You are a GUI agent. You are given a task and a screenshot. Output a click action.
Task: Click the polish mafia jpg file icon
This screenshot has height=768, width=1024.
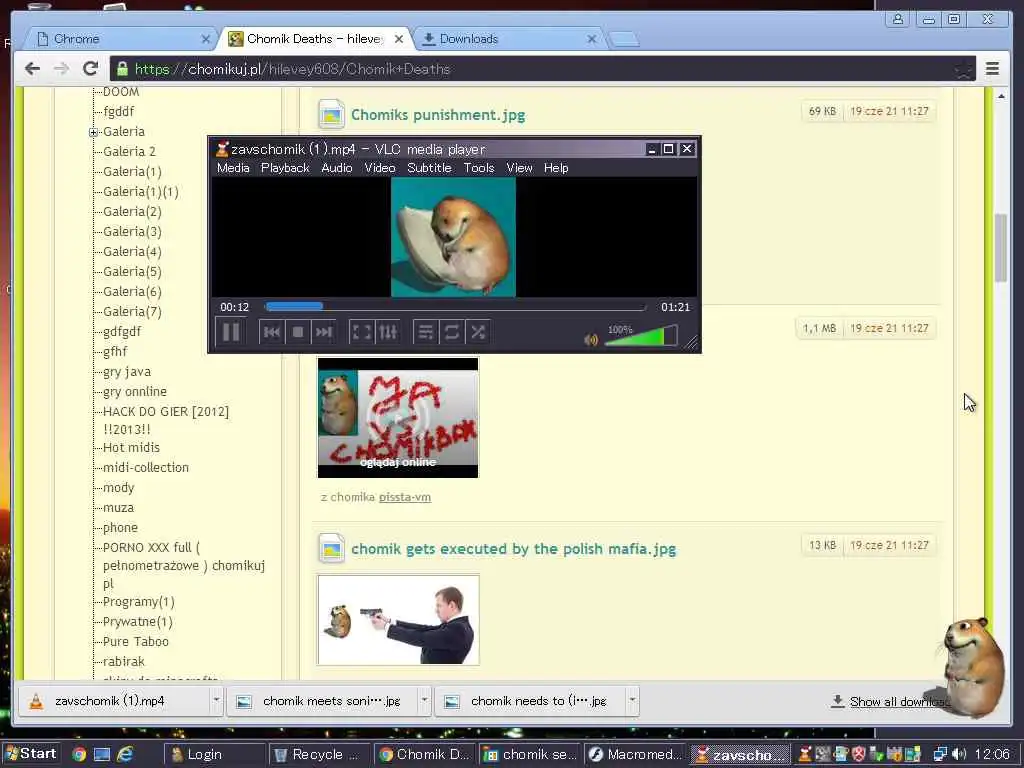[x=331, y=549]
